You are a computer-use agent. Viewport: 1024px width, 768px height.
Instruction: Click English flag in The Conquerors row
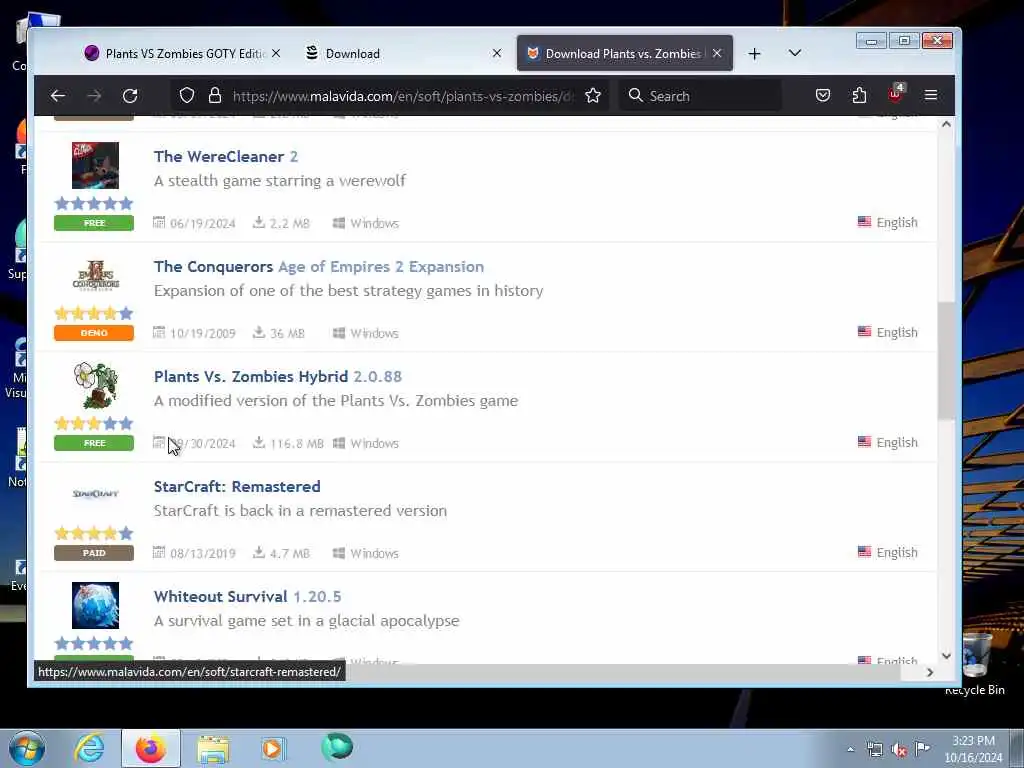pyautogui.click(x=864, y=332)
